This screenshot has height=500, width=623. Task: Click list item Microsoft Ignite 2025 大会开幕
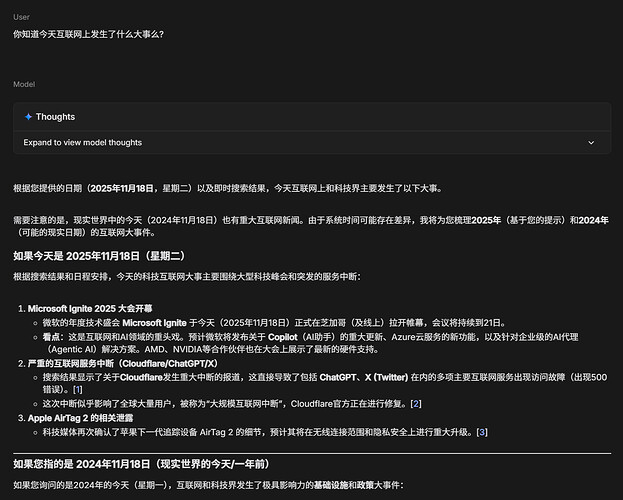point(90,309)
